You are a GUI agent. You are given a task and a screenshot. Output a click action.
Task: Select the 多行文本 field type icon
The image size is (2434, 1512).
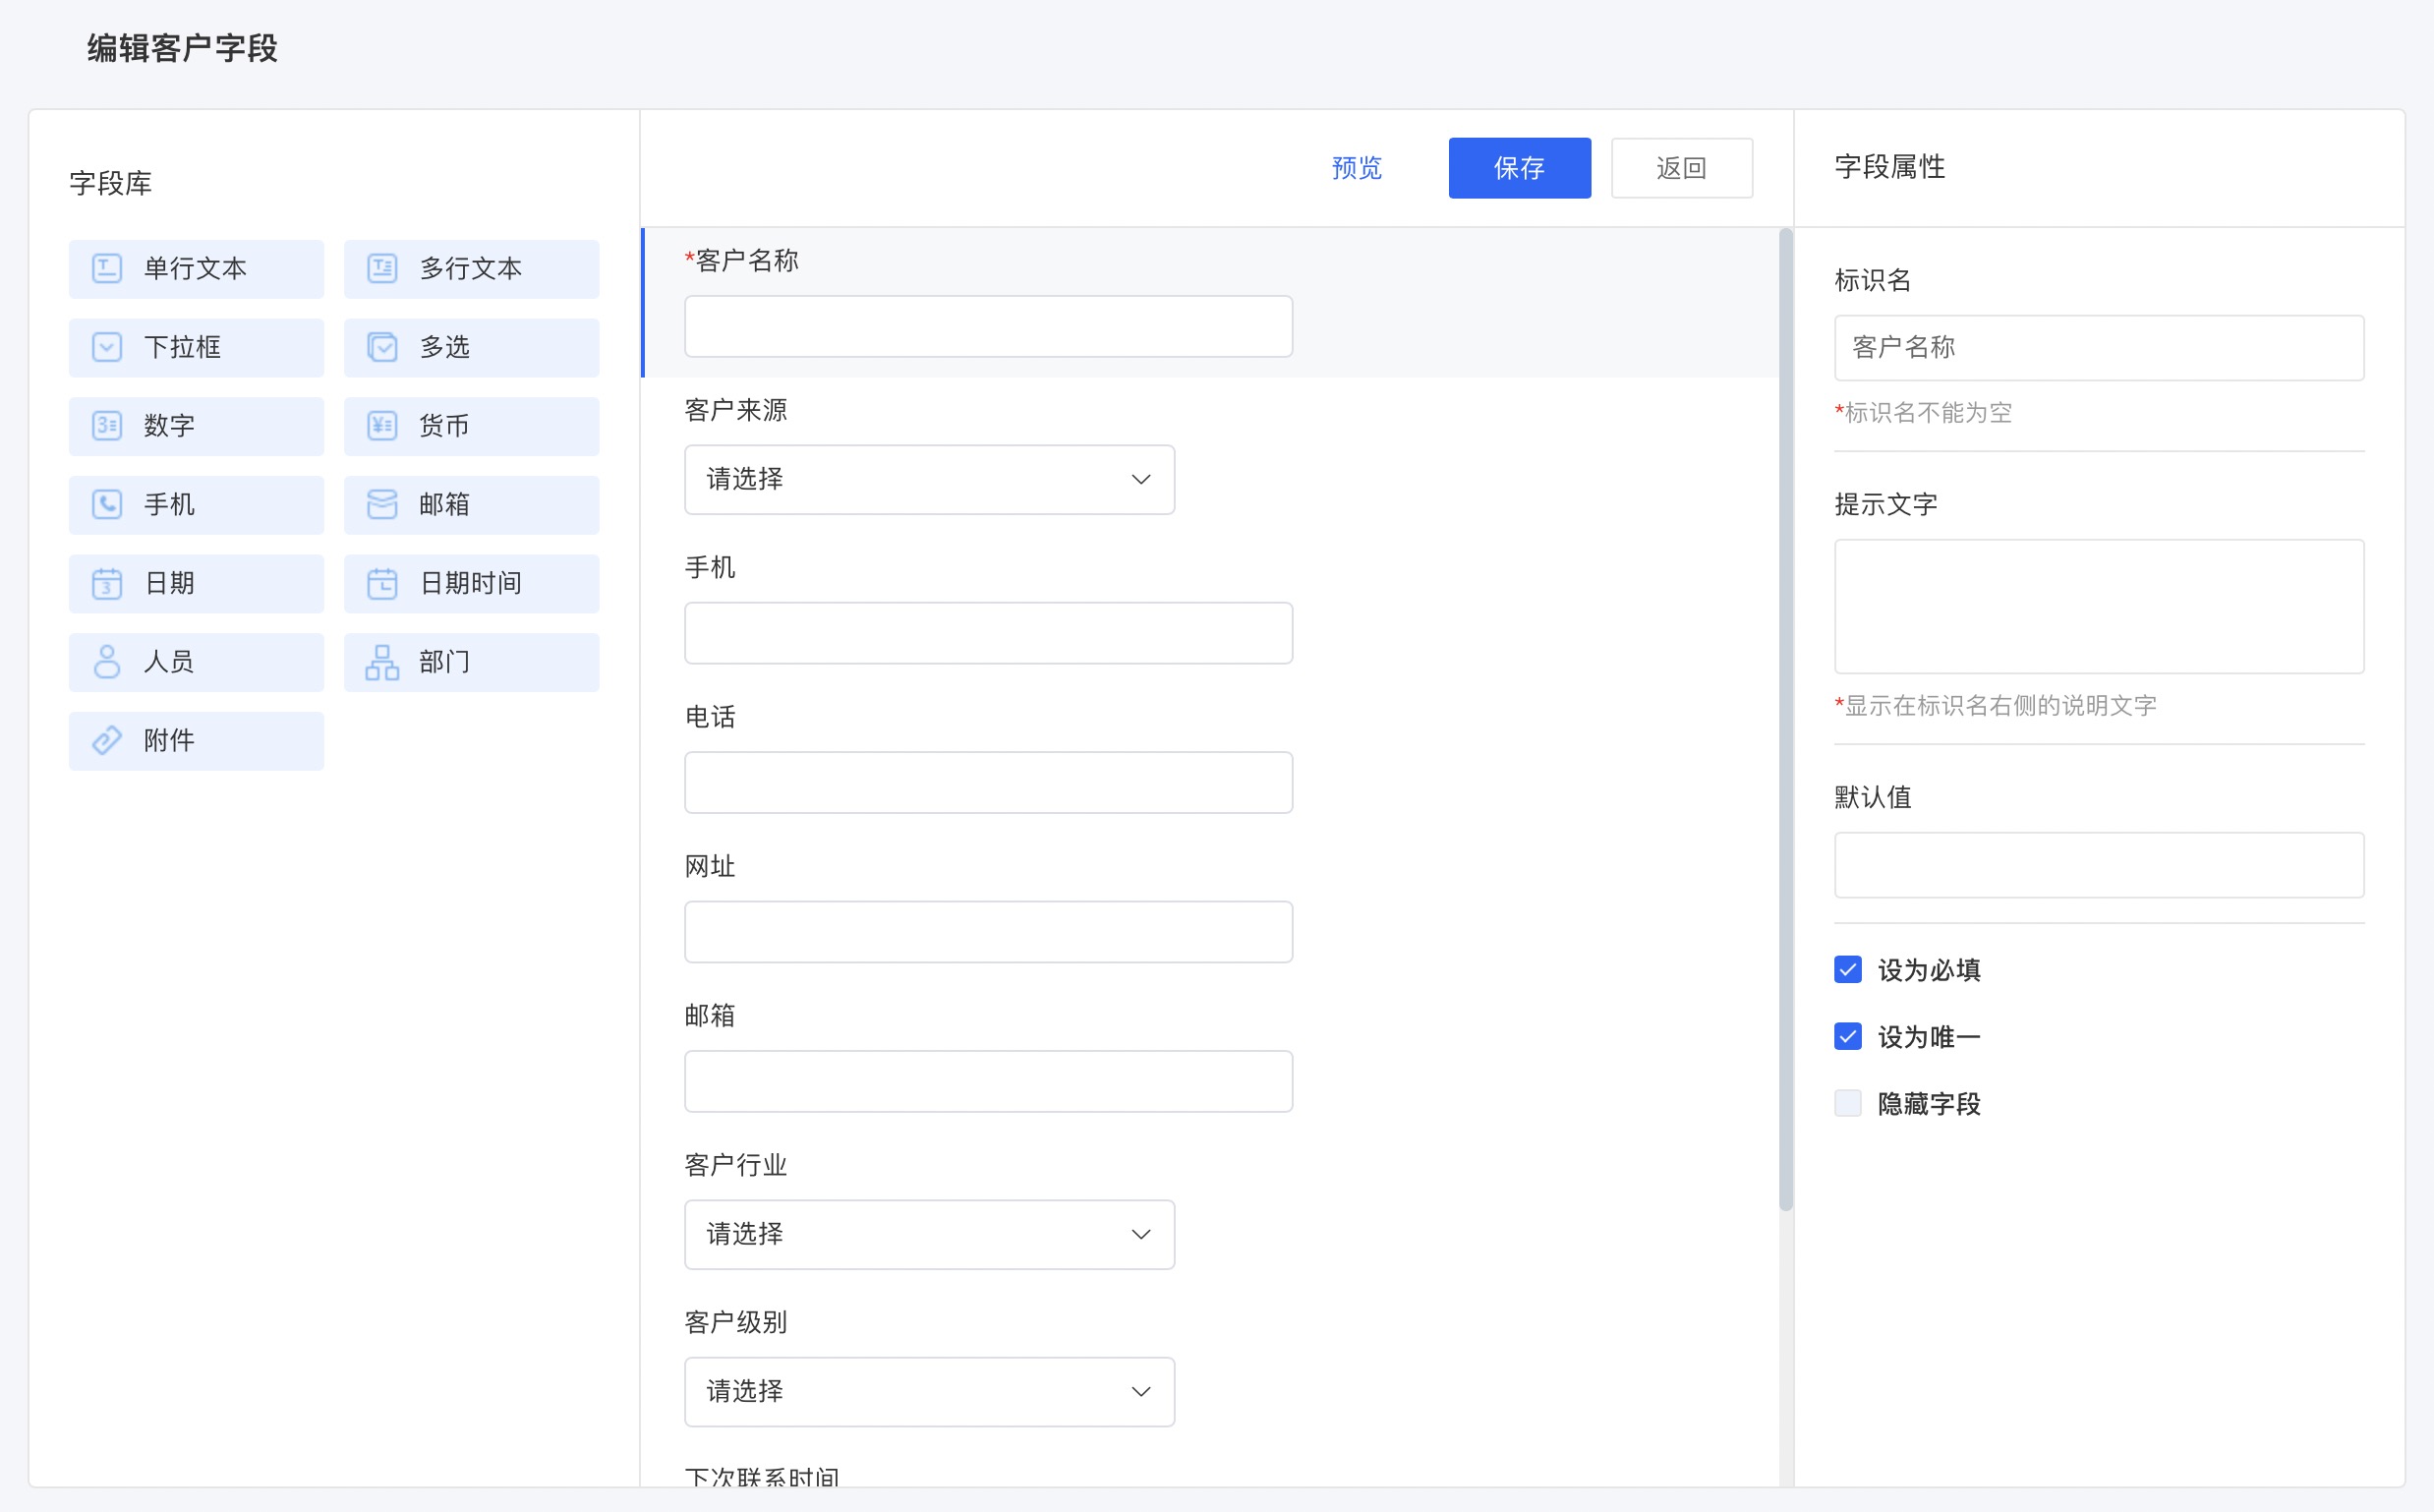[x=382, y=268]
